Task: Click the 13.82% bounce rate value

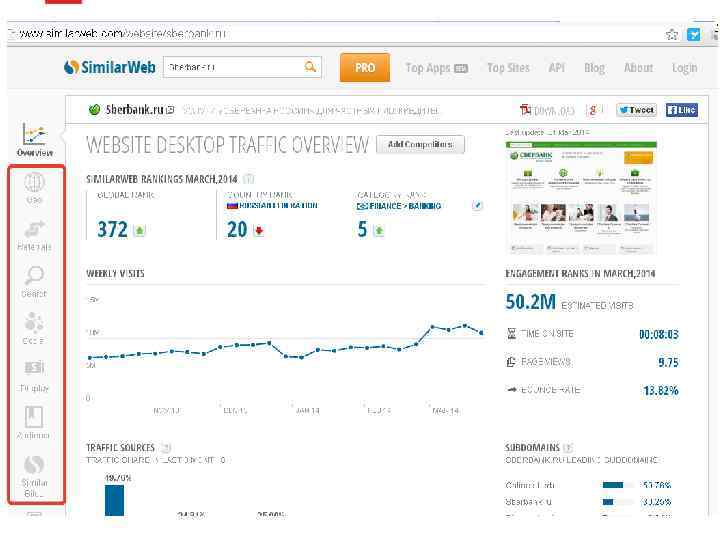Action: coord(661,391)
